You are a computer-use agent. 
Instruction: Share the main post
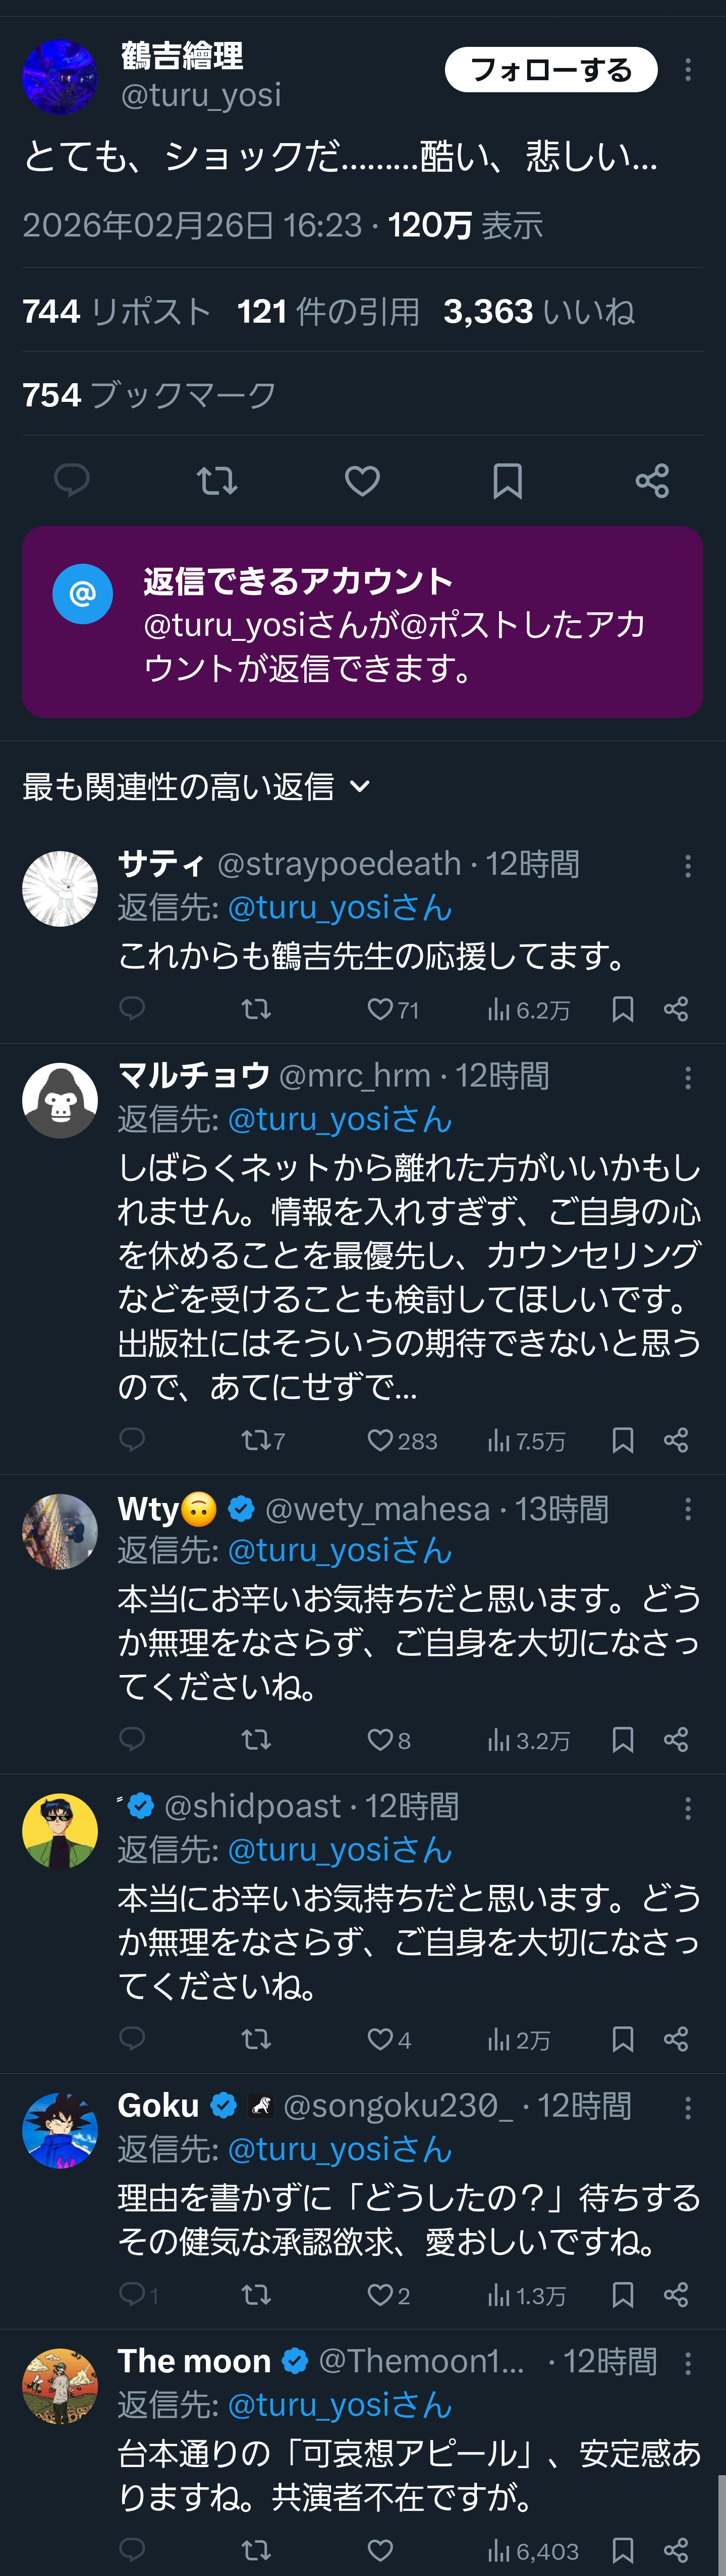click(x=652, y=481)
